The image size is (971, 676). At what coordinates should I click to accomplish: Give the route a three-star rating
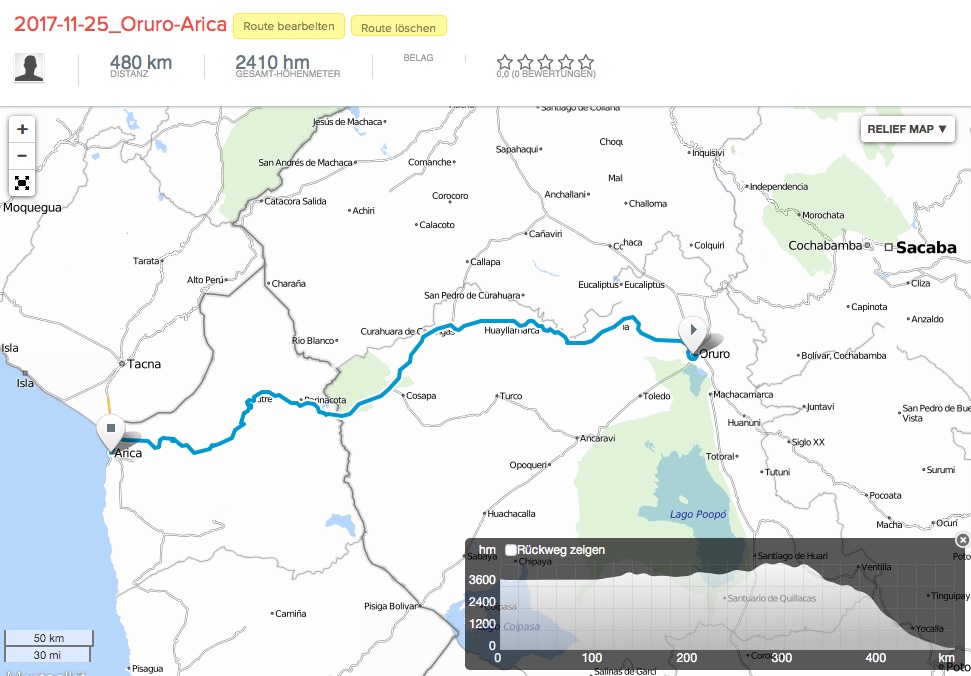(x=545, y=62)
